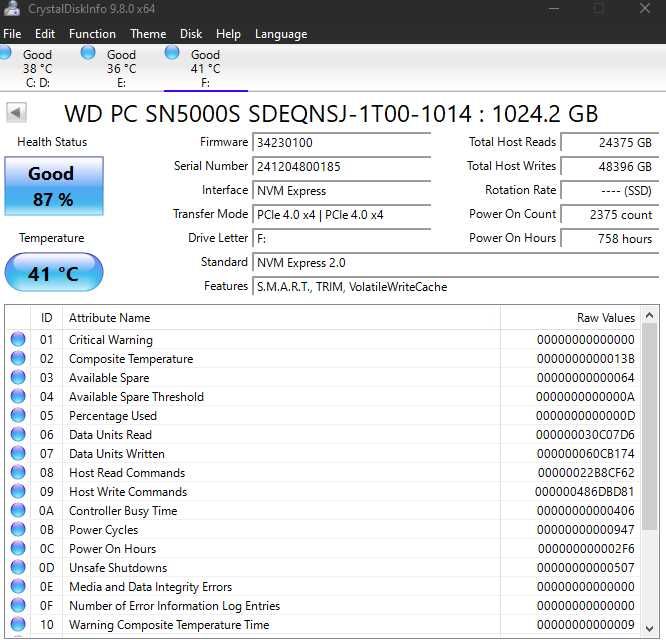Click raw value 000000060CB174
The height and width of the screenshot is (640, 666).
coord(585,454)
